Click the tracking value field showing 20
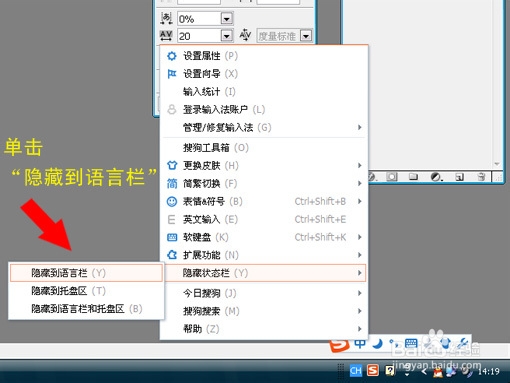This screenshot has height=383, width=510. (x=199, y=36)
